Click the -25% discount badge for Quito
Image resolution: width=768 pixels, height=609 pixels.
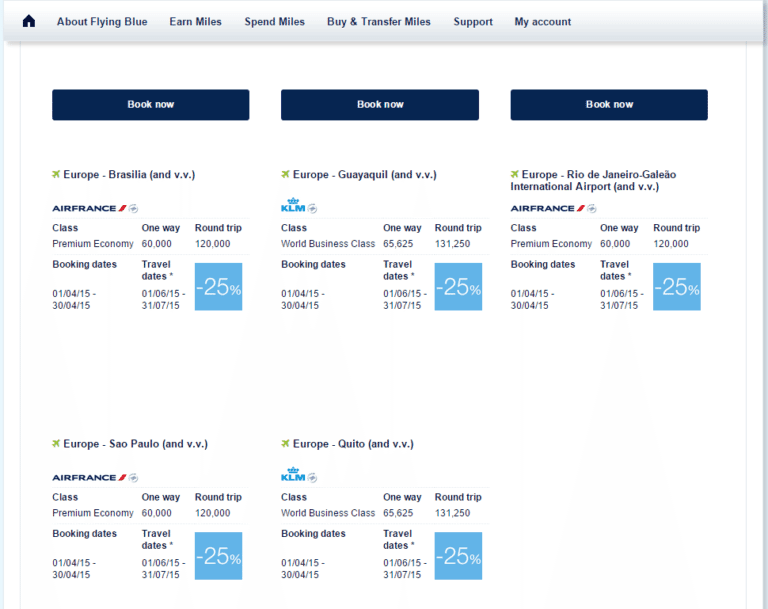pos(458,556)
